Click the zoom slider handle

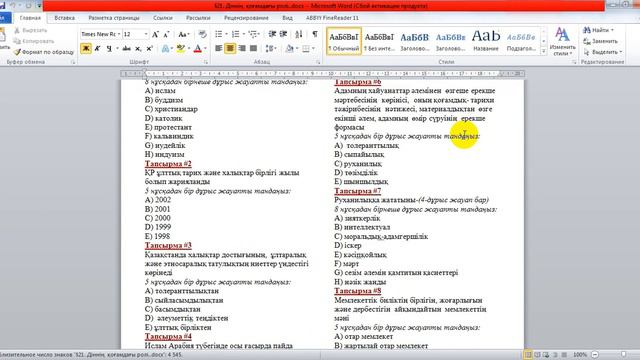point(623,355)
